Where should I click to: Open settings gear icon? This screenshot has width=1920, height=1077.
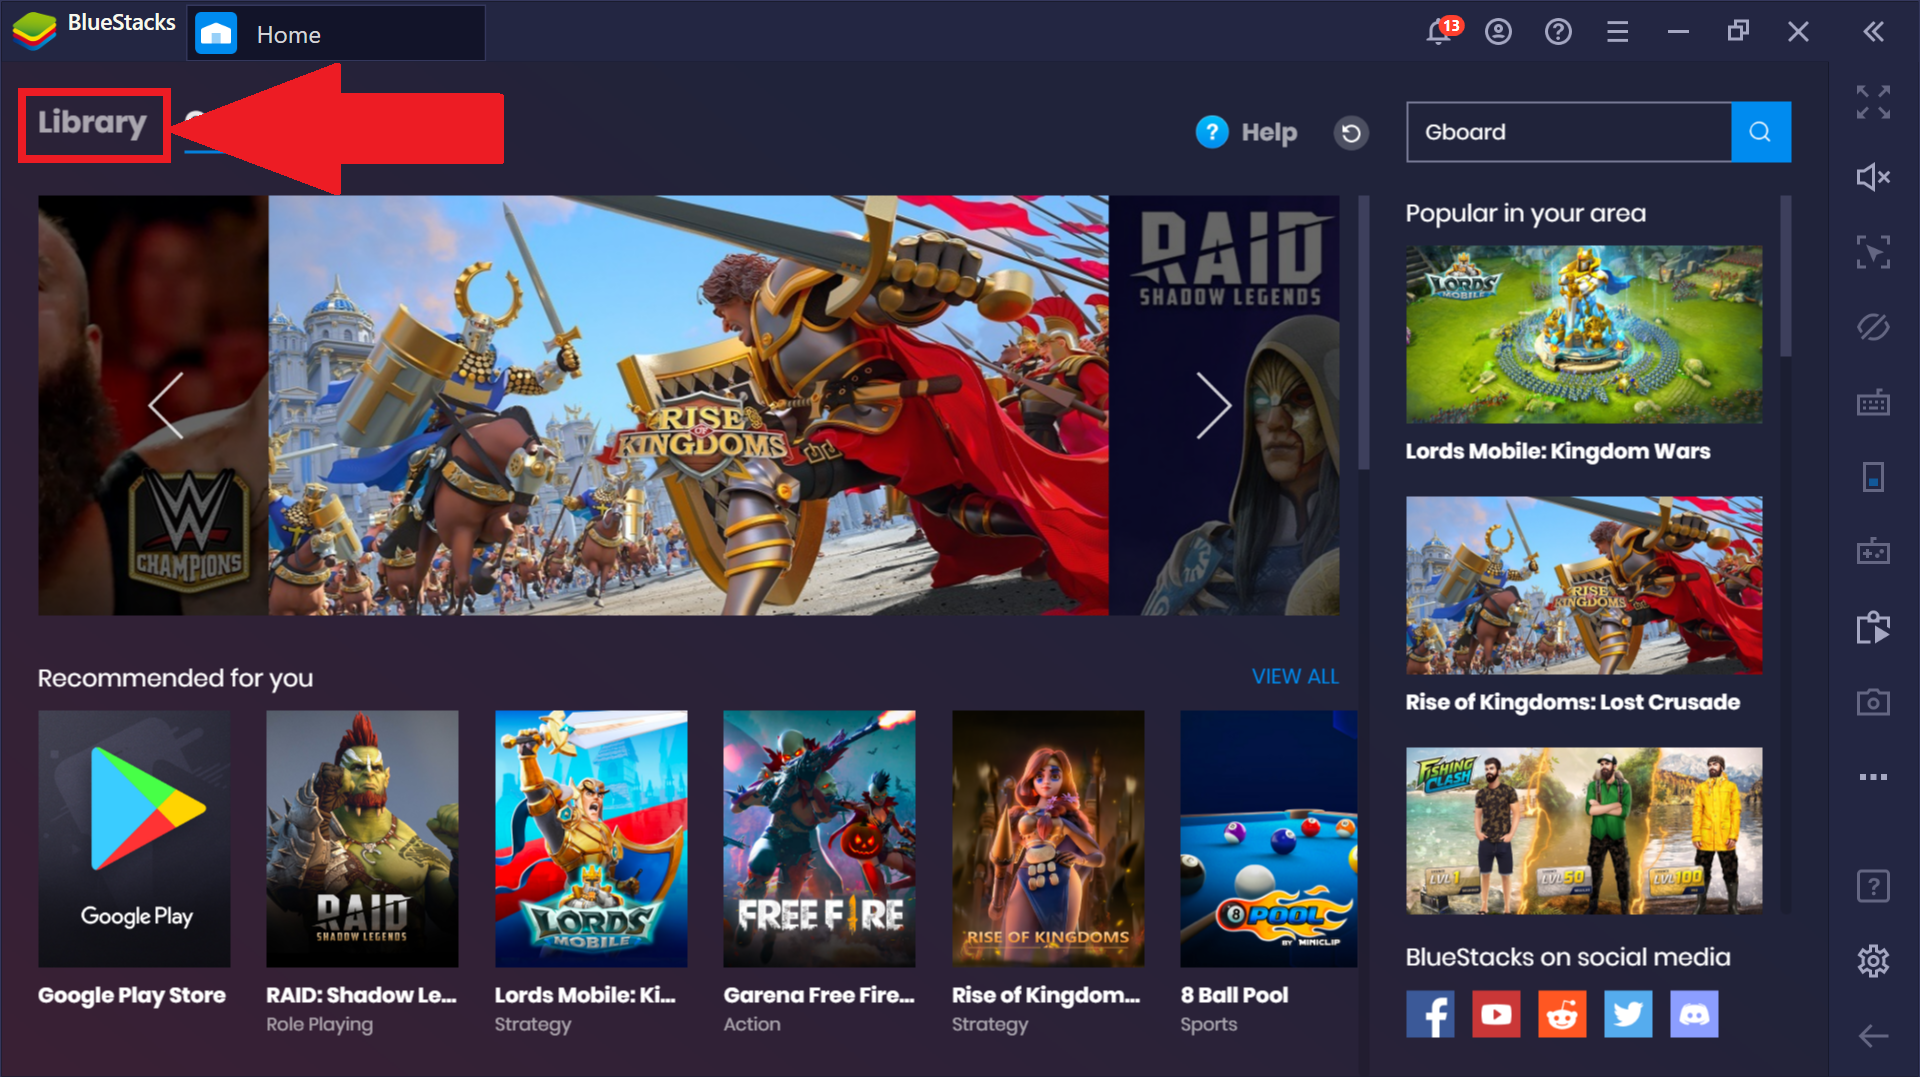click(1873, 961)
